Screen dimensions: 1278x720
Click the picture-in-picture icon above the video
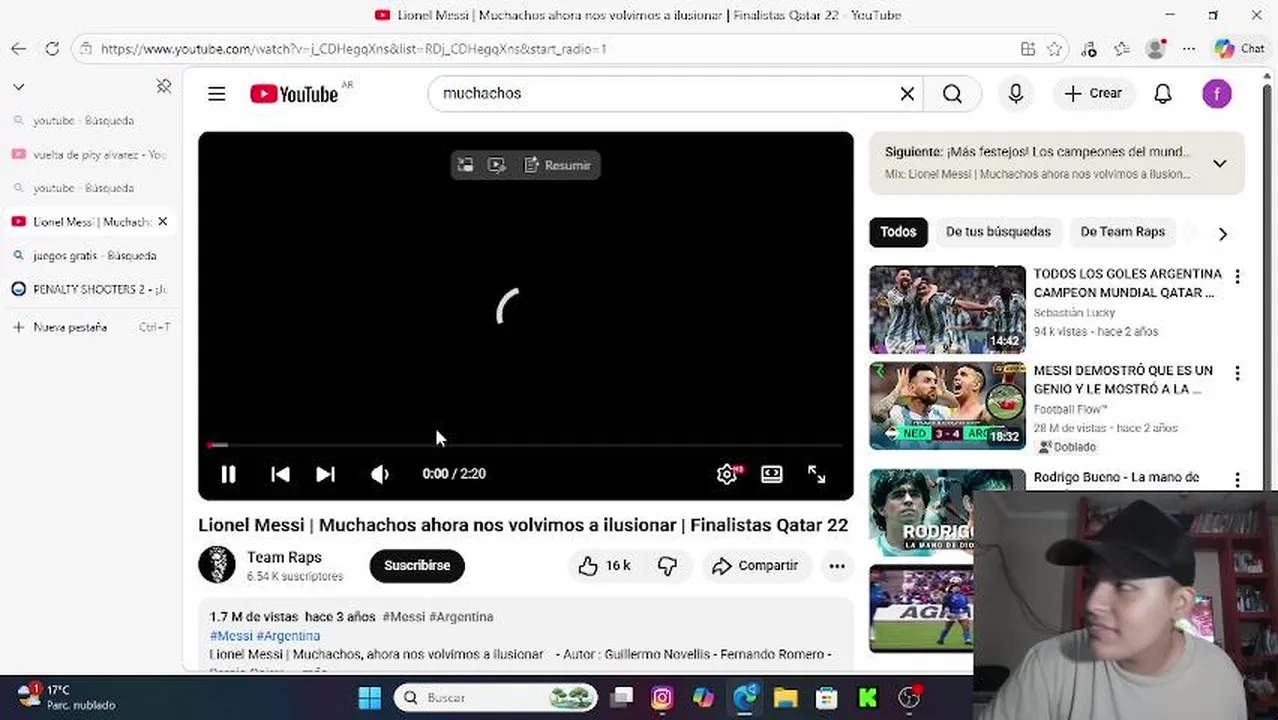coord(465,165)
